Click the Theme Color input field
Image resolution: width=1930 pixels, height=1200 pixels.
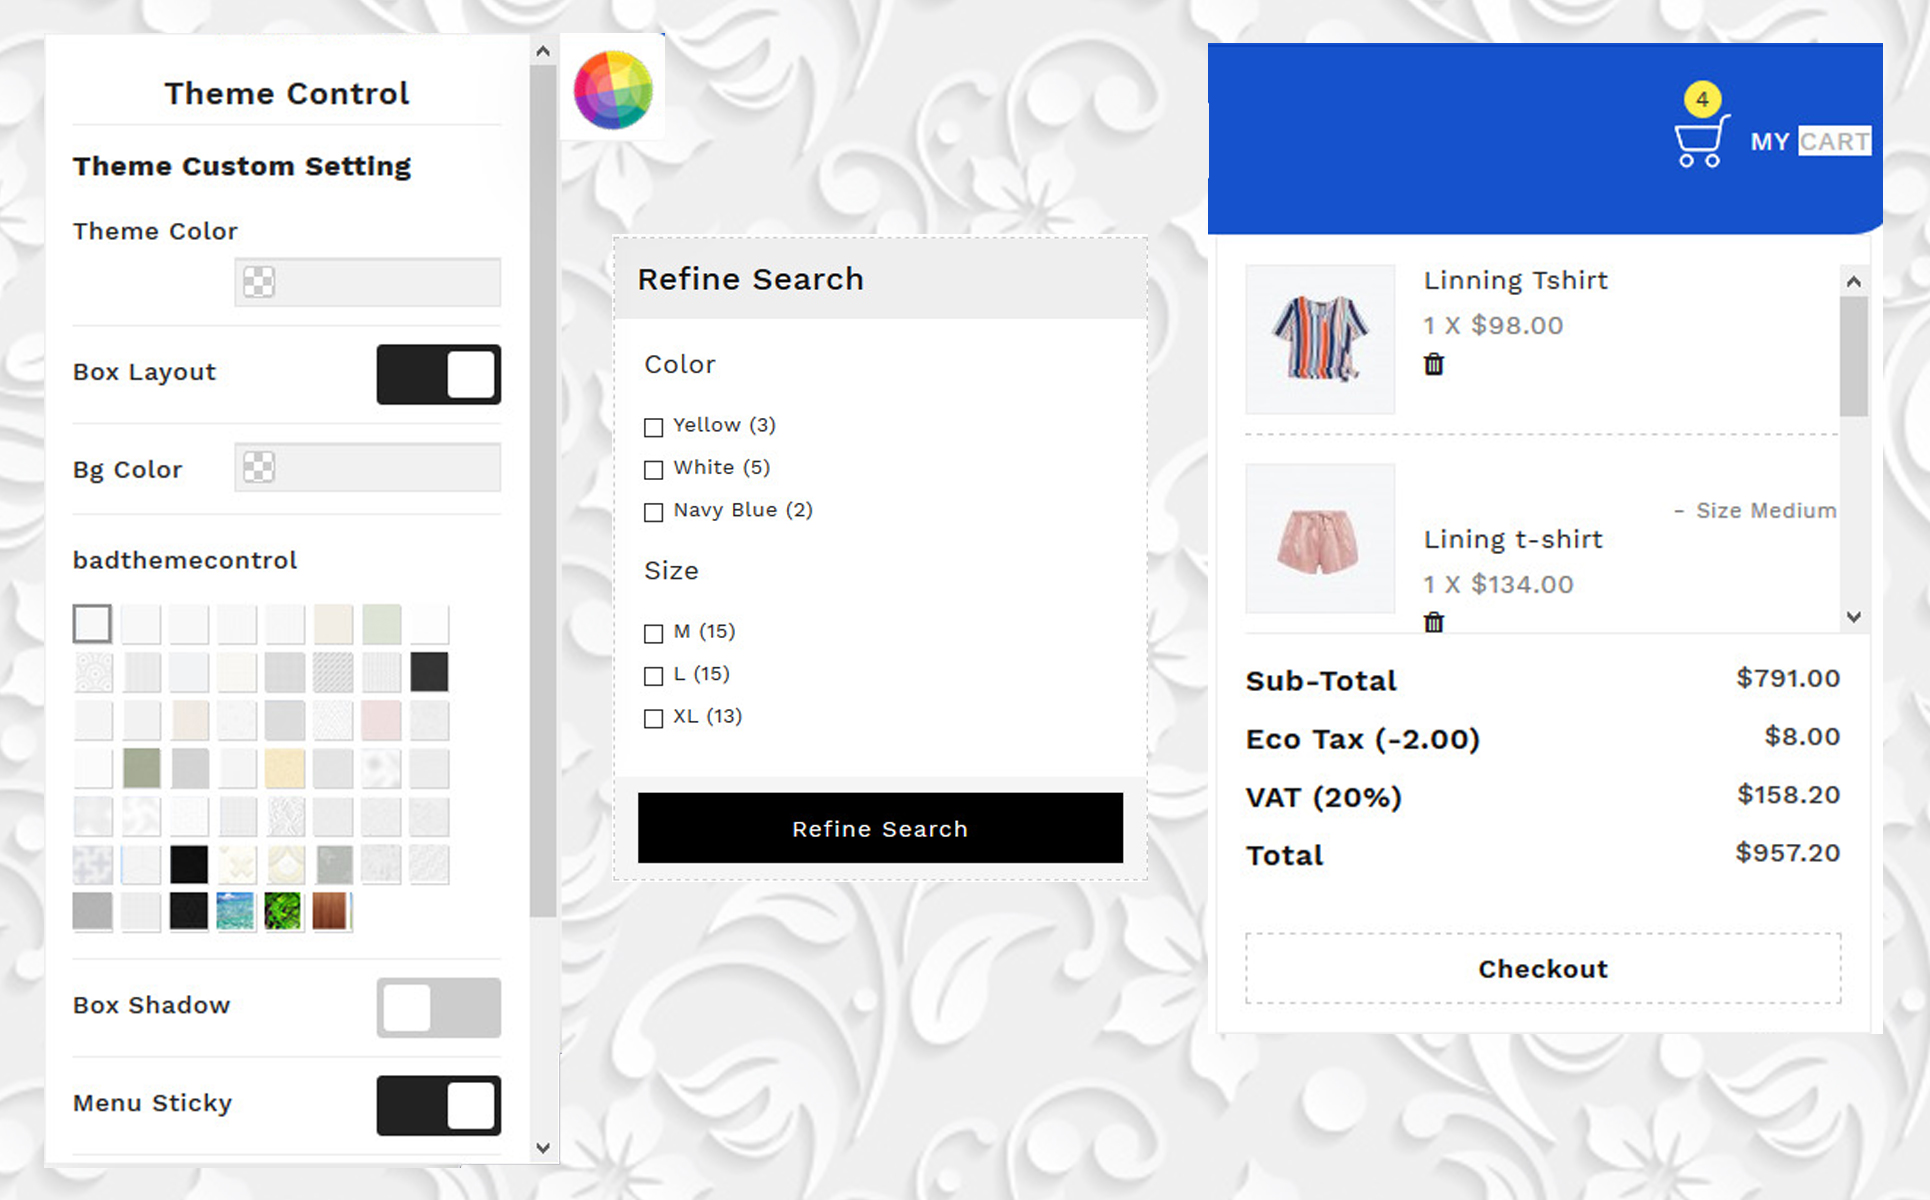pyautogui.click(x=368, y=282)
